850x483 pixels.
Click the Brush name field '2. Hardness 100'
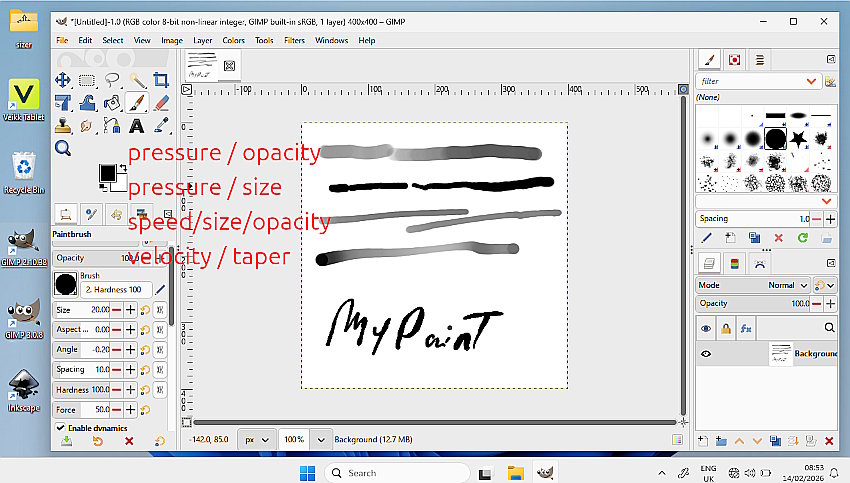pos(115,290)
